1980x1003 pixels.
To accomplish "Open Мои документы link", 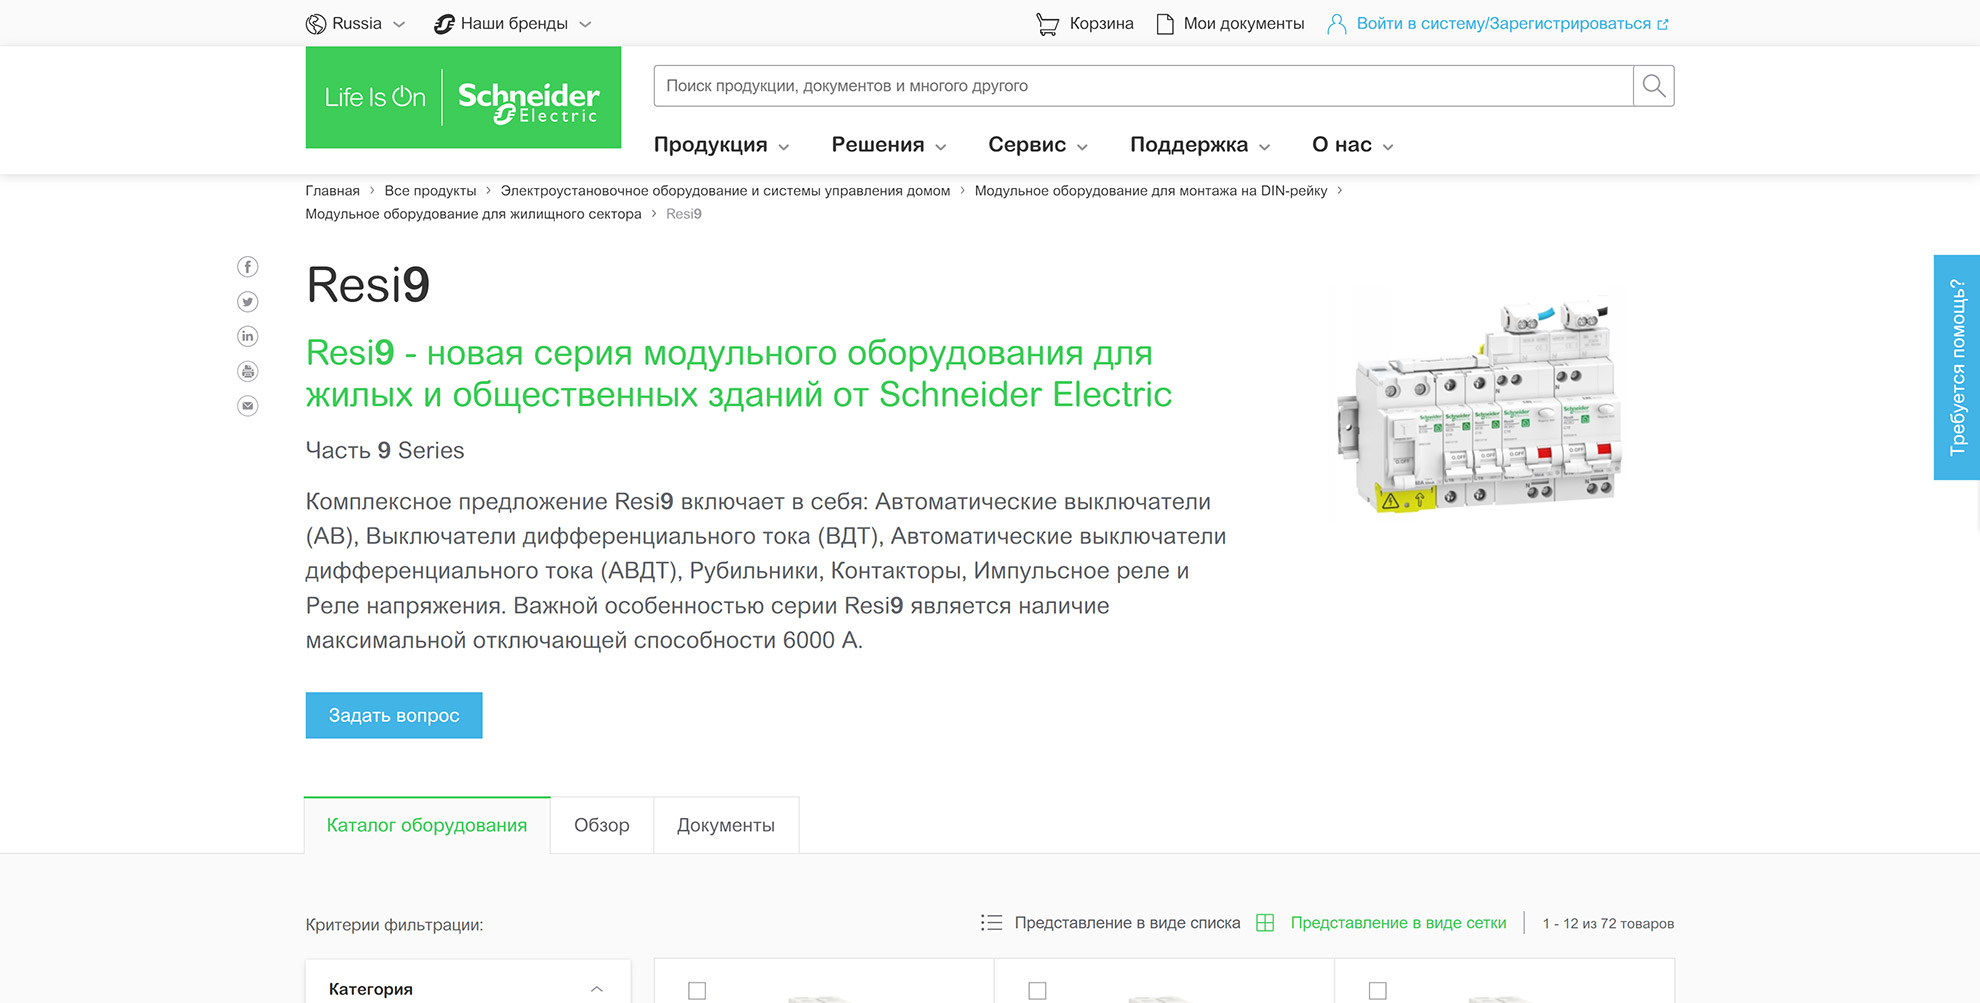I will click(1244, 24).
